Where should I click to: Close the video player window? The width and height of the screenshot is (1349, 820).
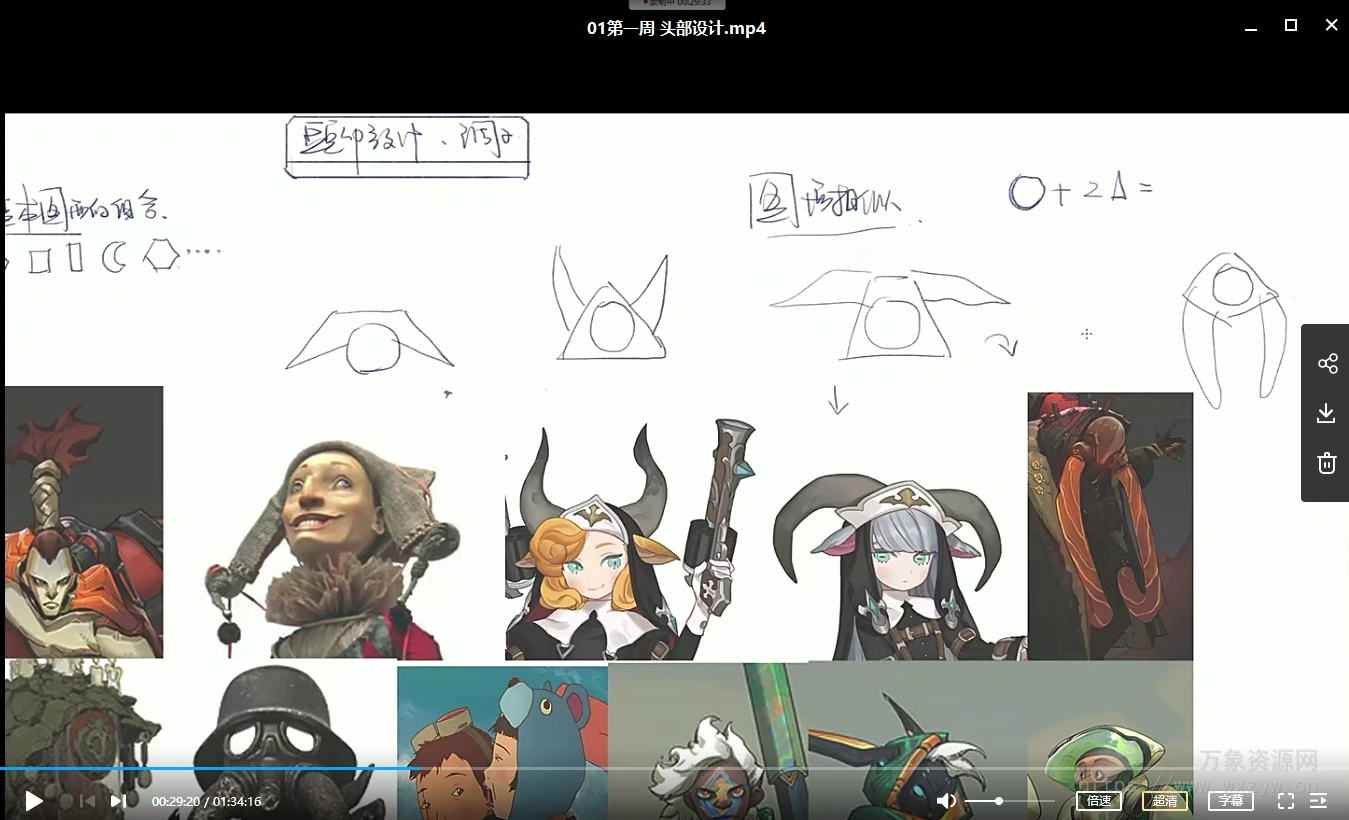1331,26
